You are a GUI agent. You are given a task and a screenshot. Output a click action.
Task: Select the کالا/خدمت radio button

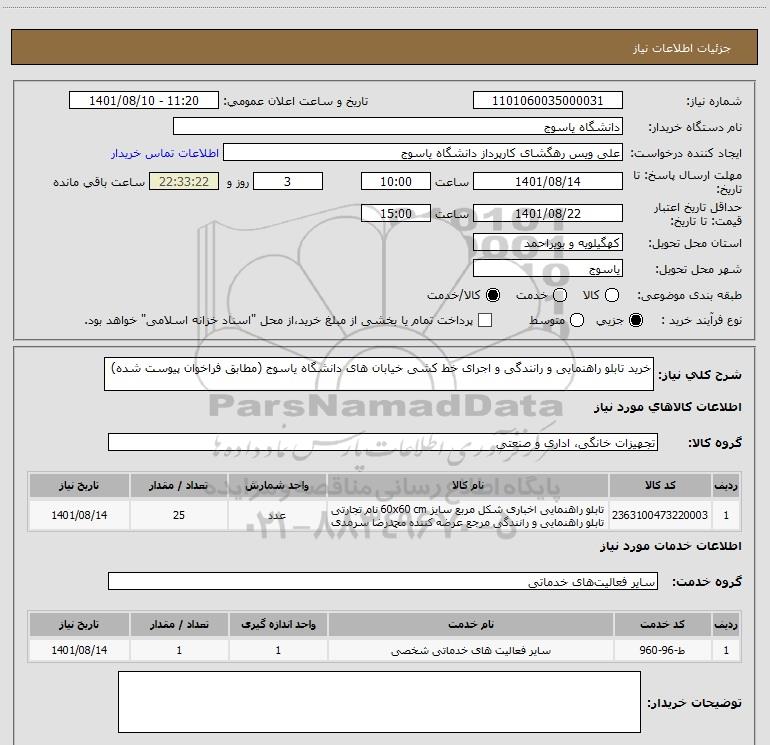[x=493, y=295]
